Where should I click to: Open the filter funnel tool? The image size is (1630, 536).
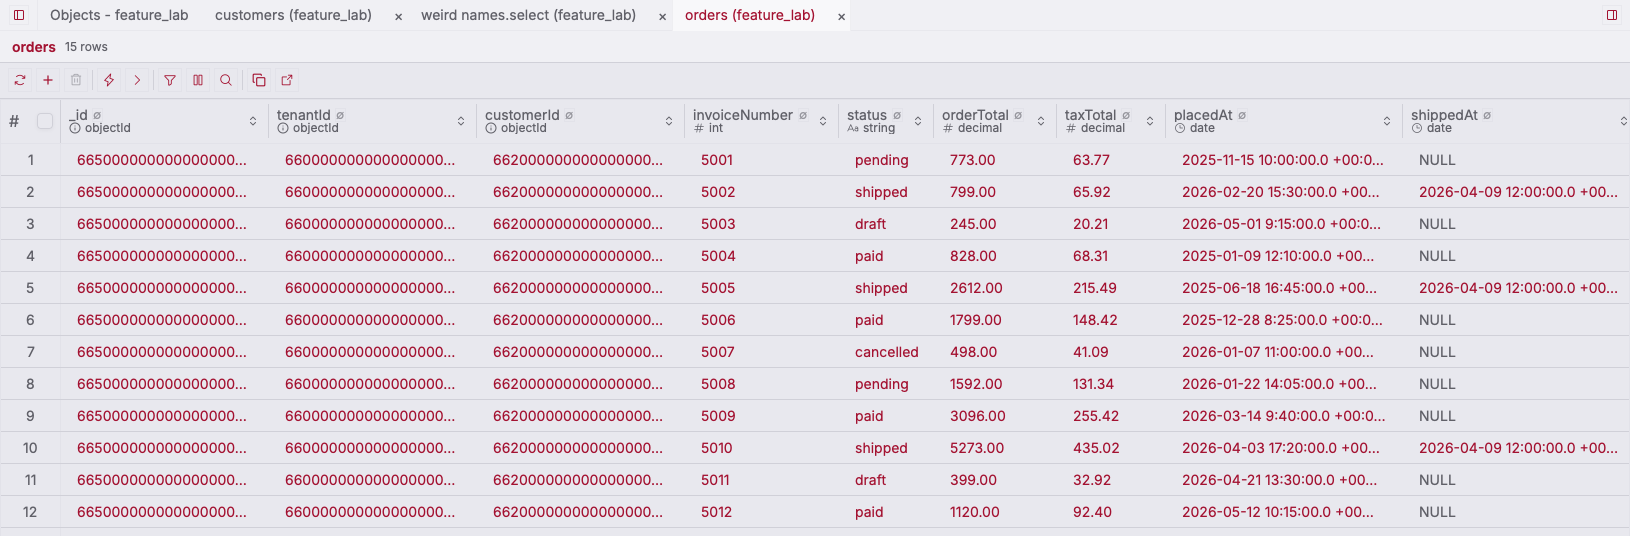click(170, 80)
